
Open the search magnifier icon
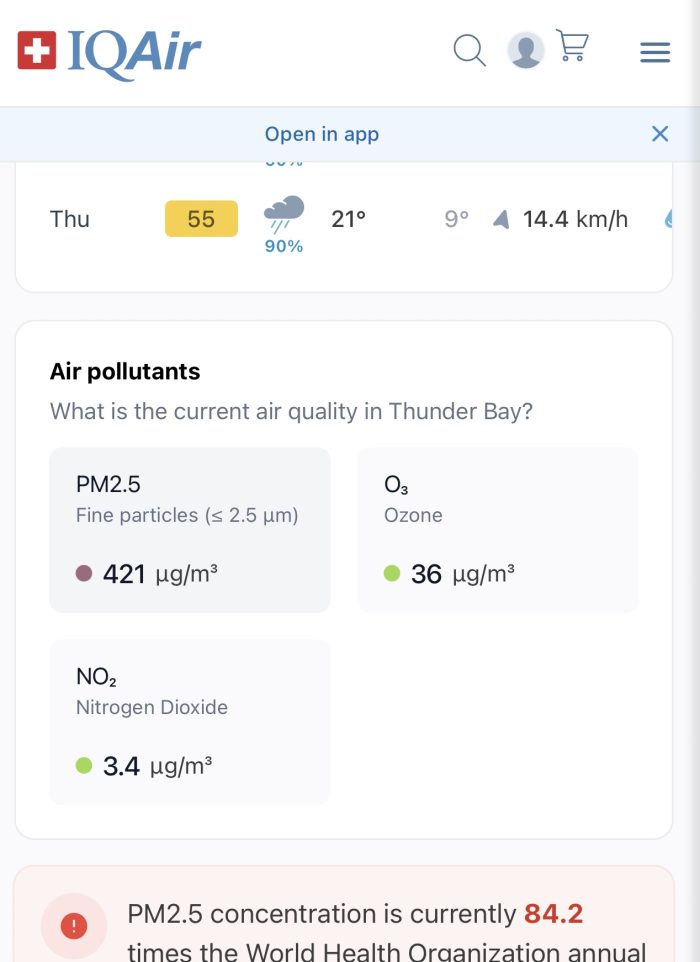pos(469,50)
